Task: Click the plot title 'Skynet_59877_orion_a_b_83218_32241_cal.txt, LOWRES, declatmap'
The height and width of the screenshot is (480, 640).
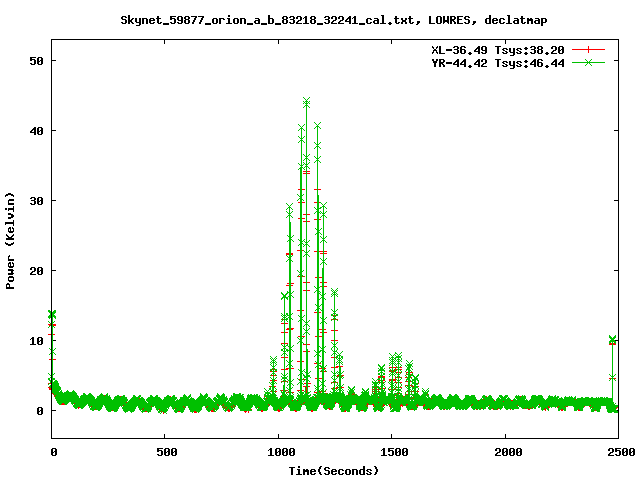Action: coord(333,20)
